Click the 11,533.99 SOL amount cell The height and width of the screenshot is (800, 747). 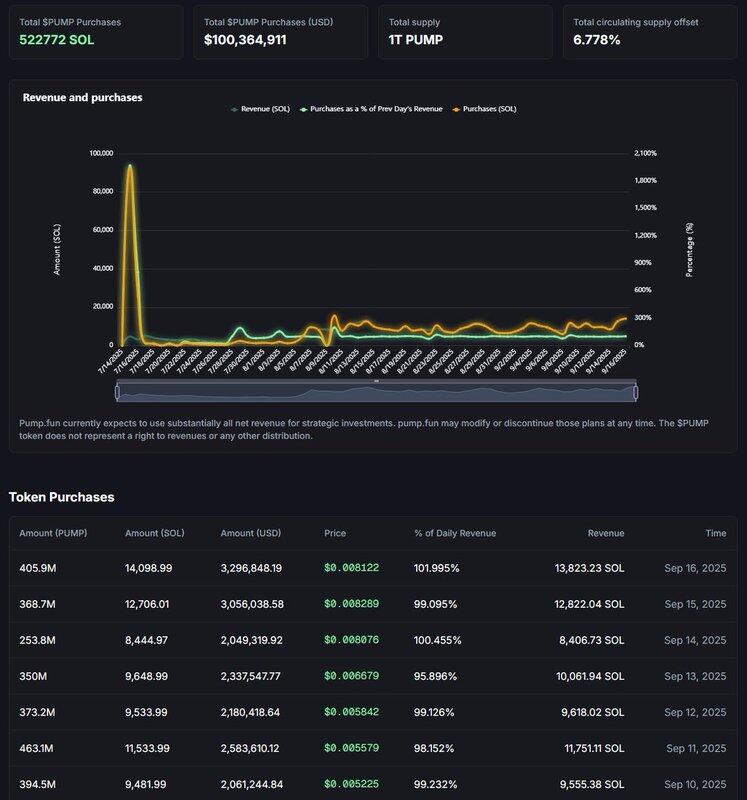[147, 748]
